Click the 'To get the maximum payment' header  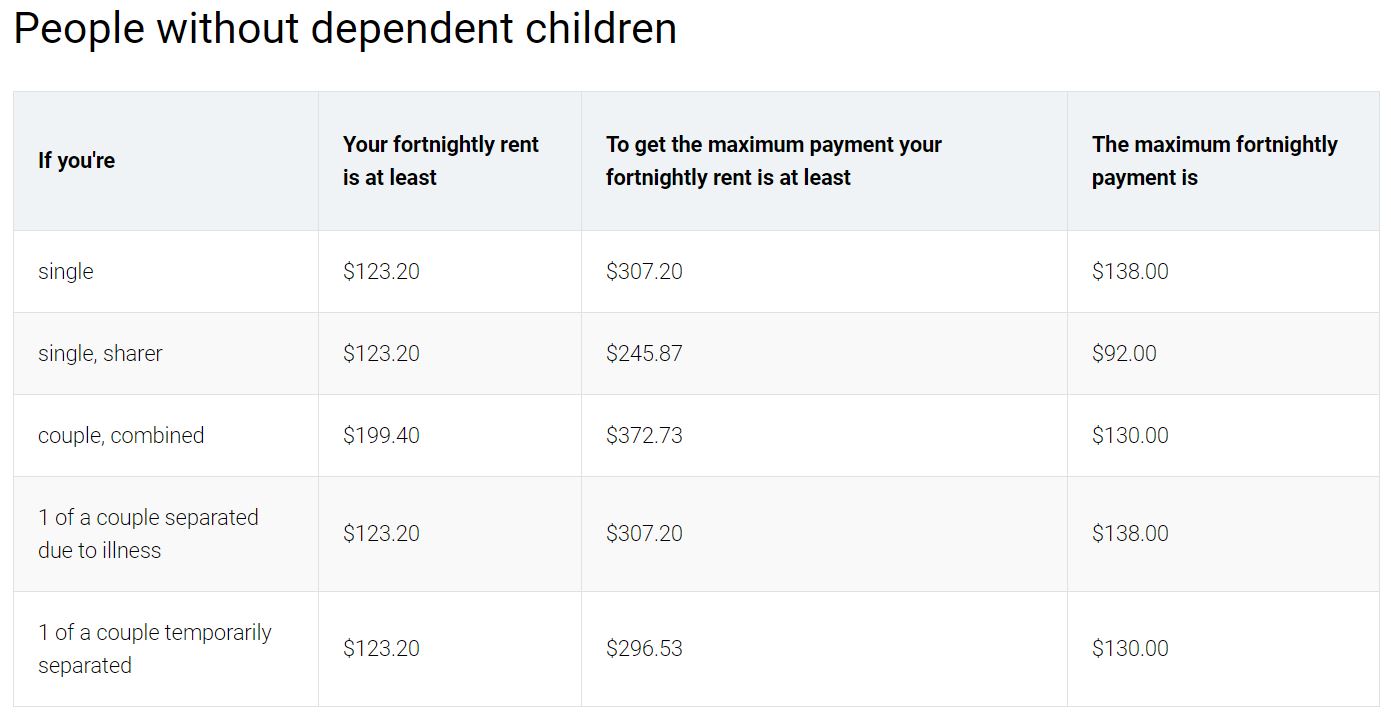[774, 160]
